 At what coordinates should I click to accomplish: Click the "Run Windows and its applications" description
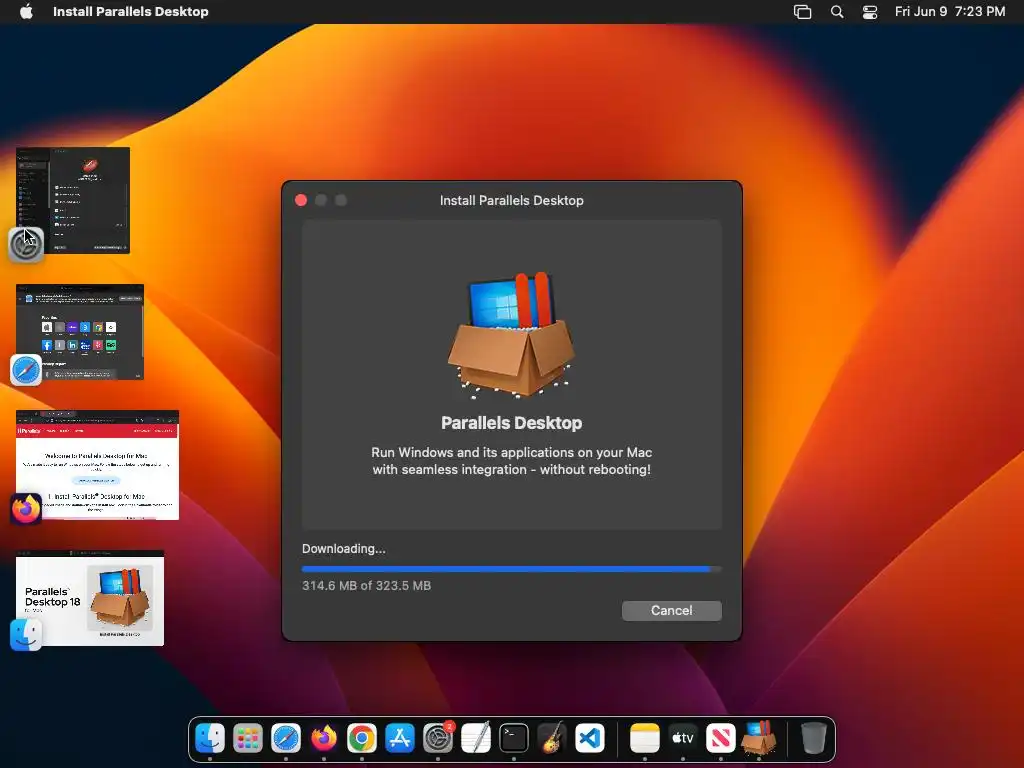tap(511, 461)
